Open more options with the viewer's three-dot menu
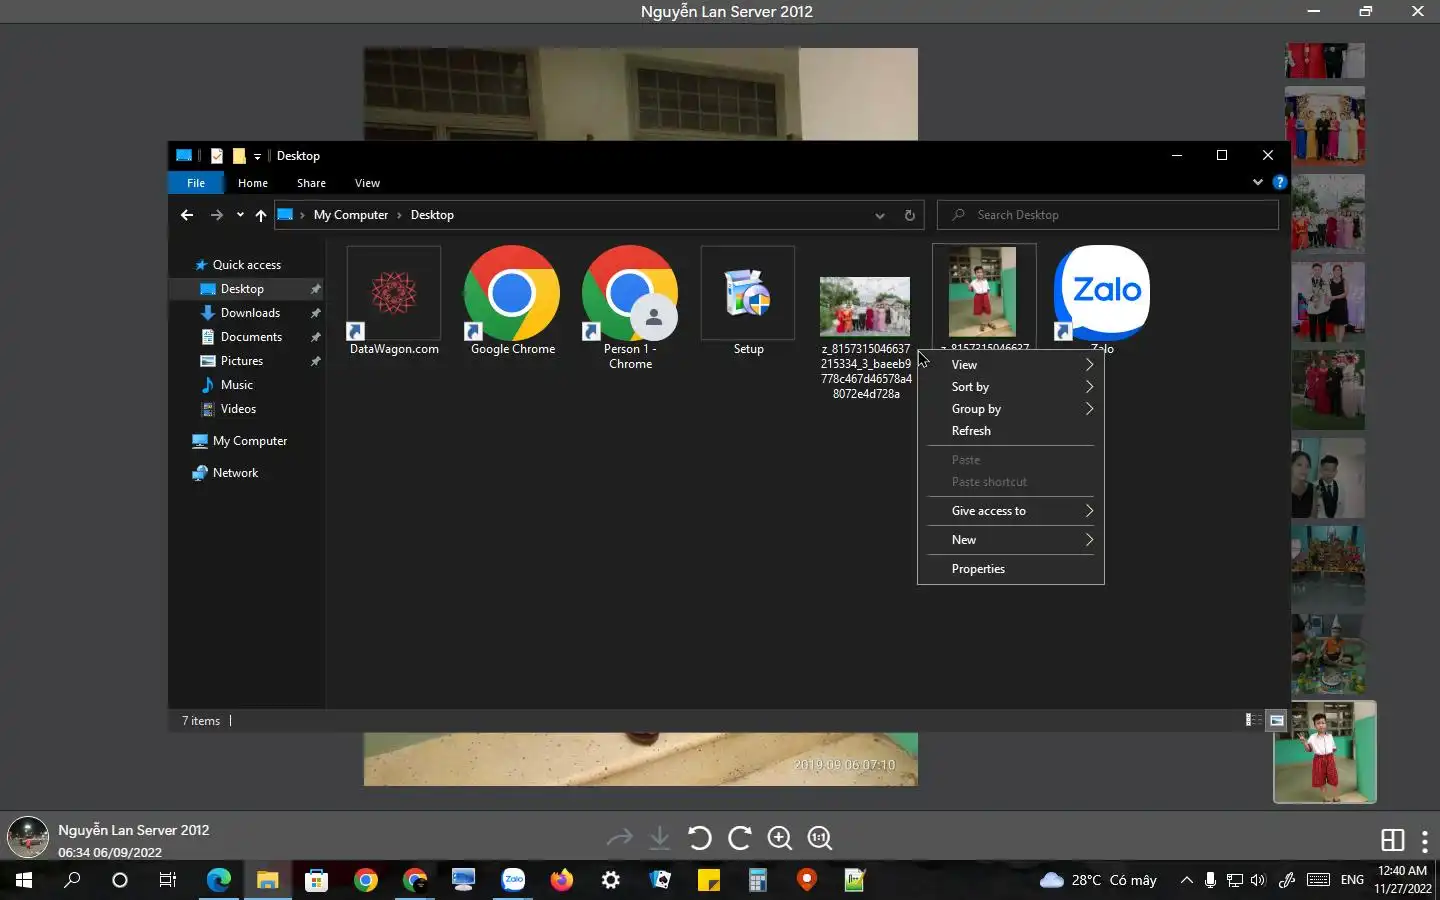1440x900 pixels. 1425,840
